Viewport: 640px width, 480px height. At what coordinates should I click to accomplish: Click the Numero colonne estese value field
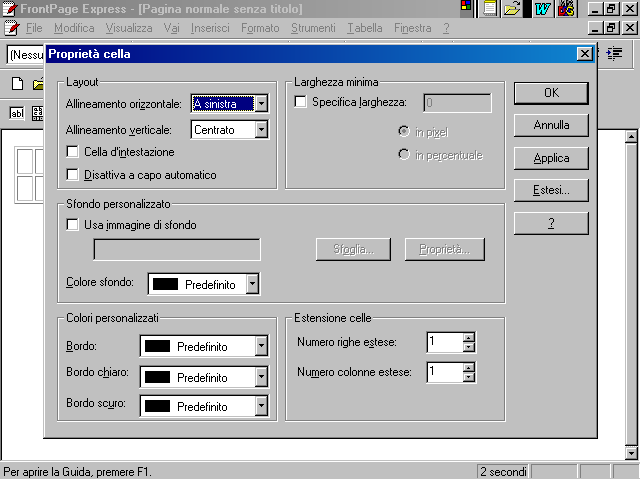[x=445, y=372]
